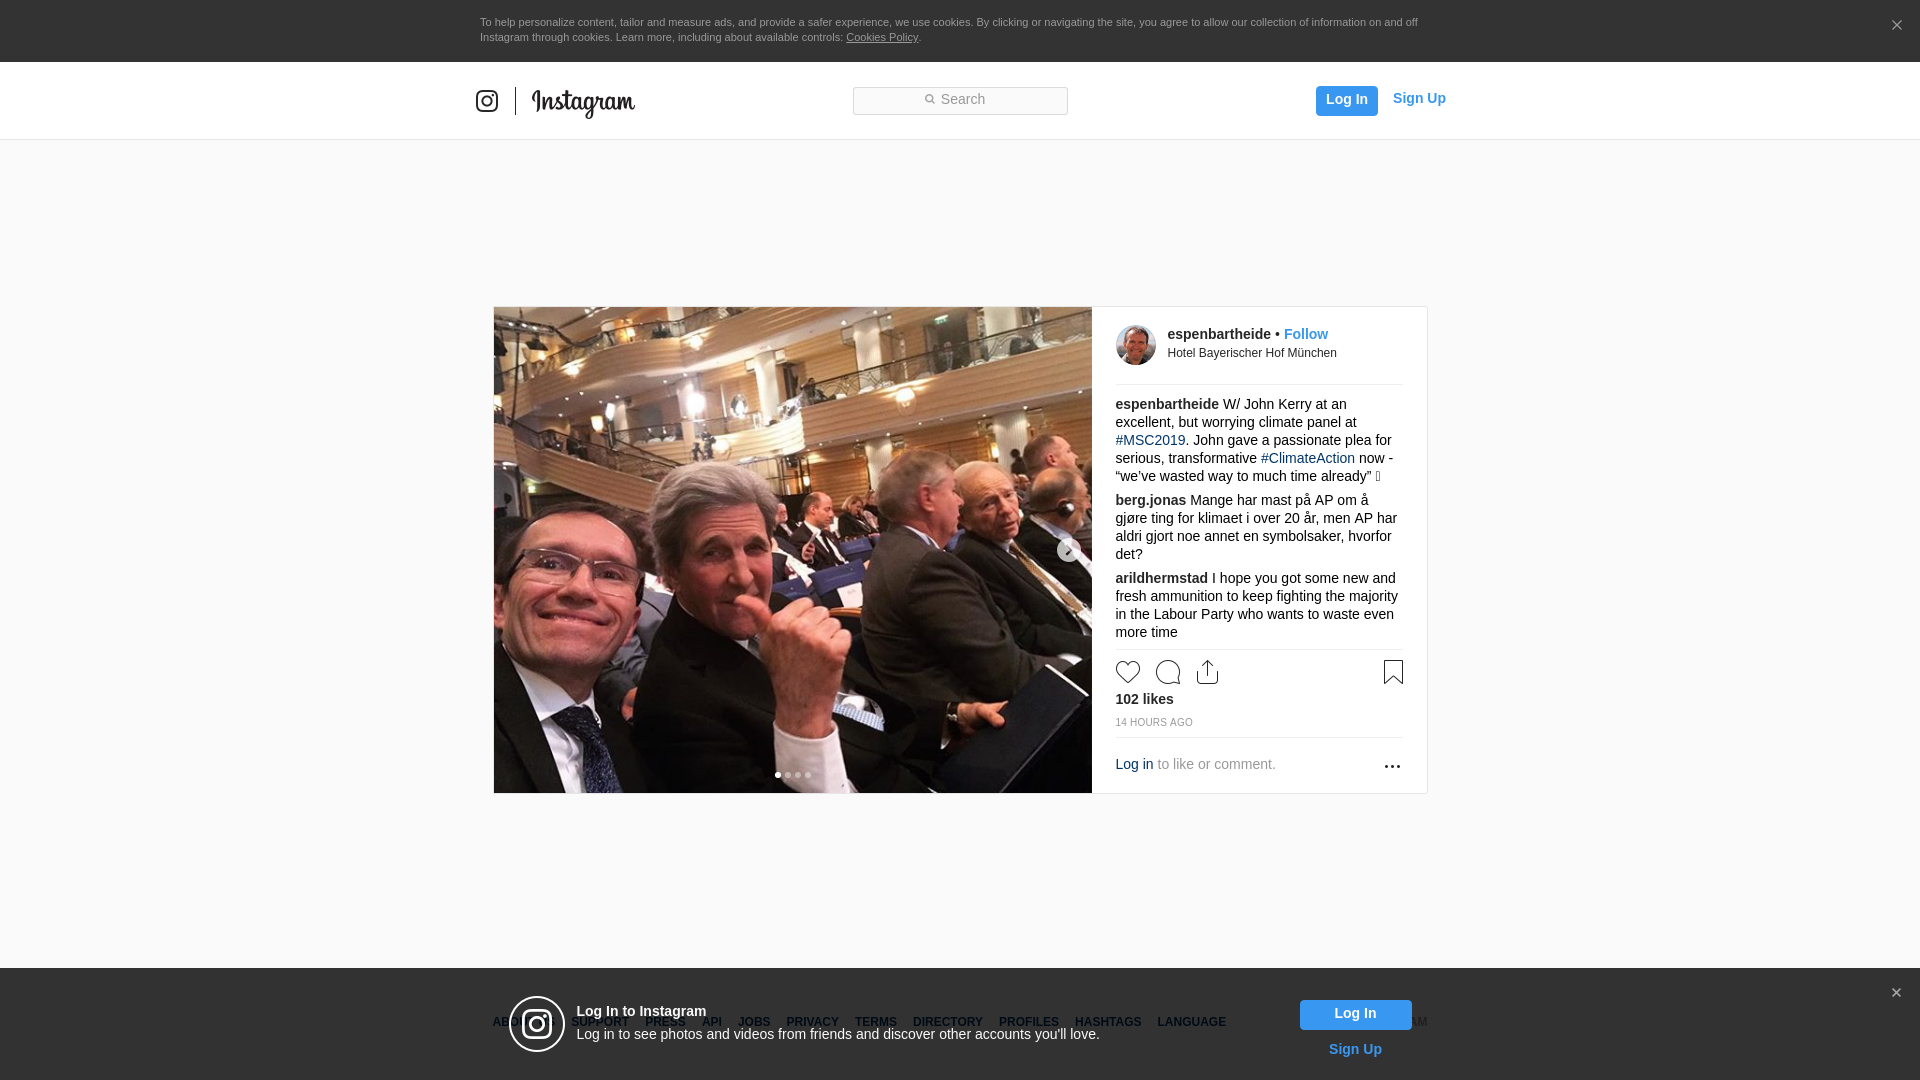Open espenbartheide profile picture
Image resolution: width=1920 pixels, height=1080 pixels.
[x=1136, y=345]
